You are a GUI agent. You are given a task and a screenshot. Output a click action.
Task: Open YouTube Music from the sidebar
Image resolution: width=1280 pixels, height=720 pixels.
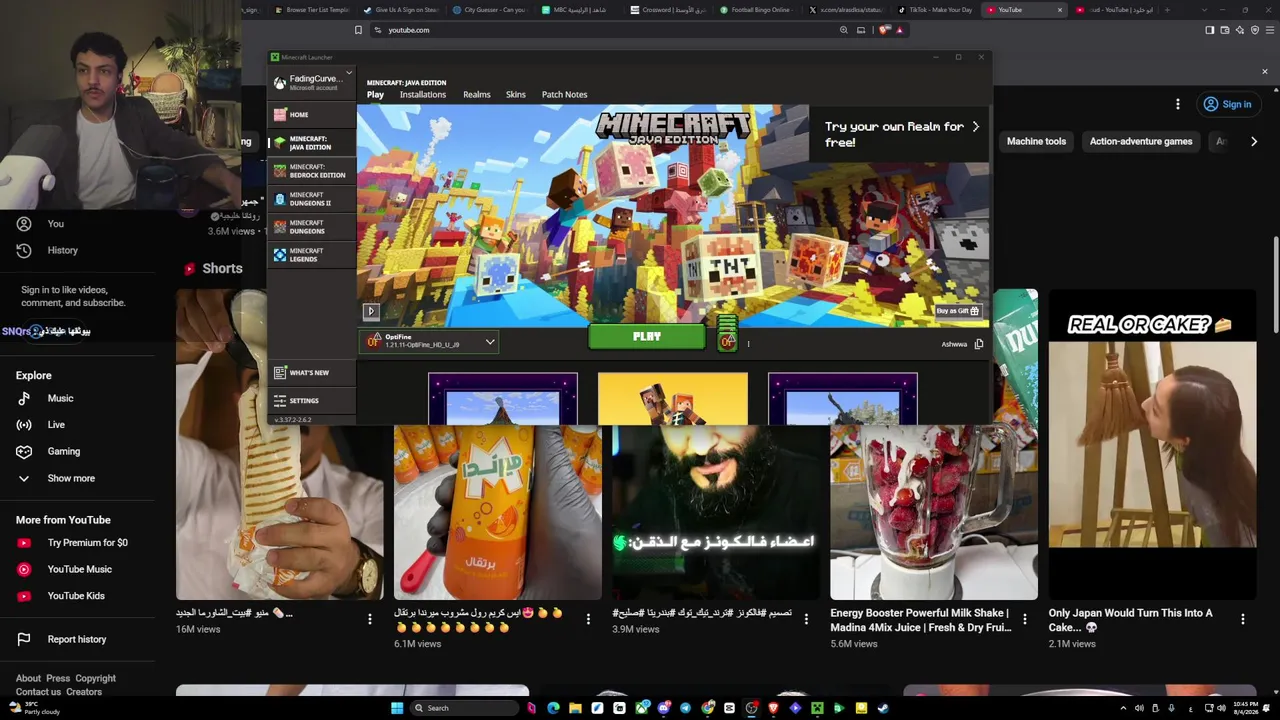pos(78,569)
